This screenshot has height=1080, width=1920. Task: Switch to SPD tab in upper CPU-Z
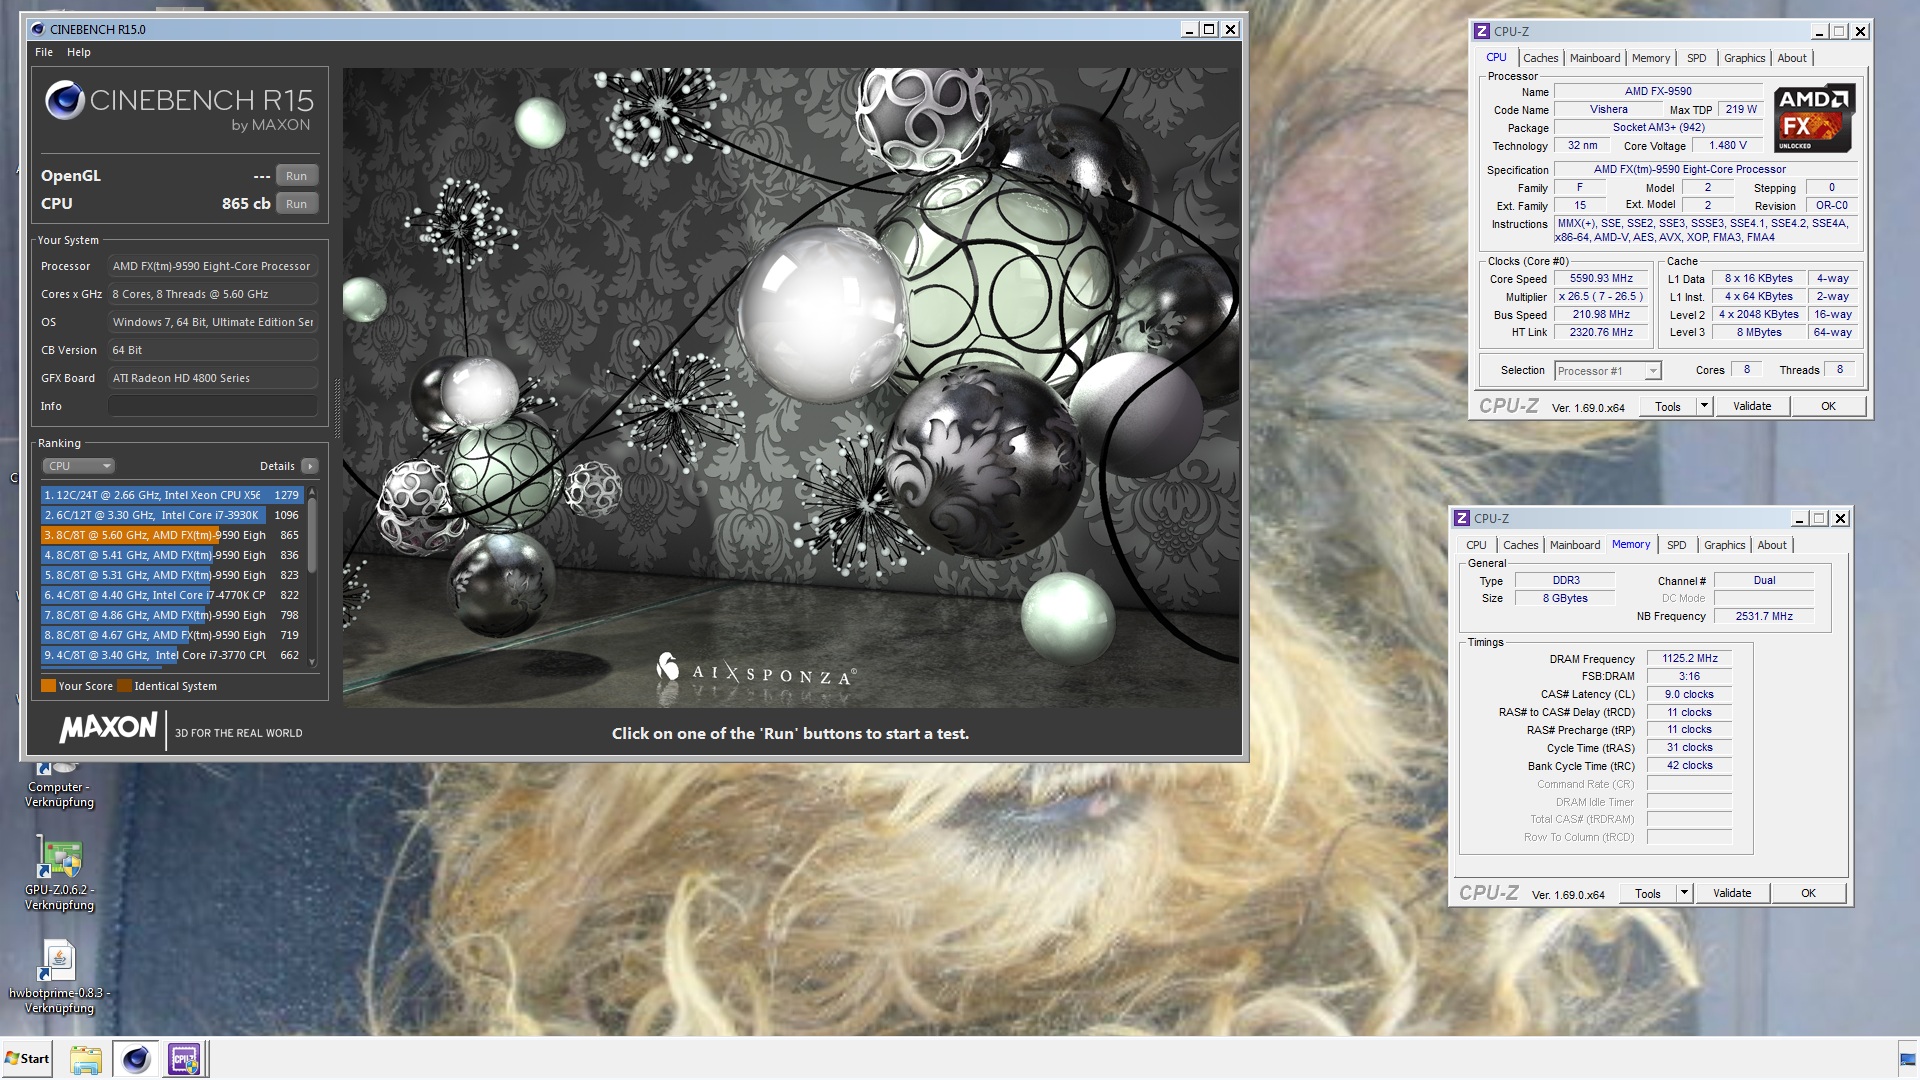(x=1697, y=58)
